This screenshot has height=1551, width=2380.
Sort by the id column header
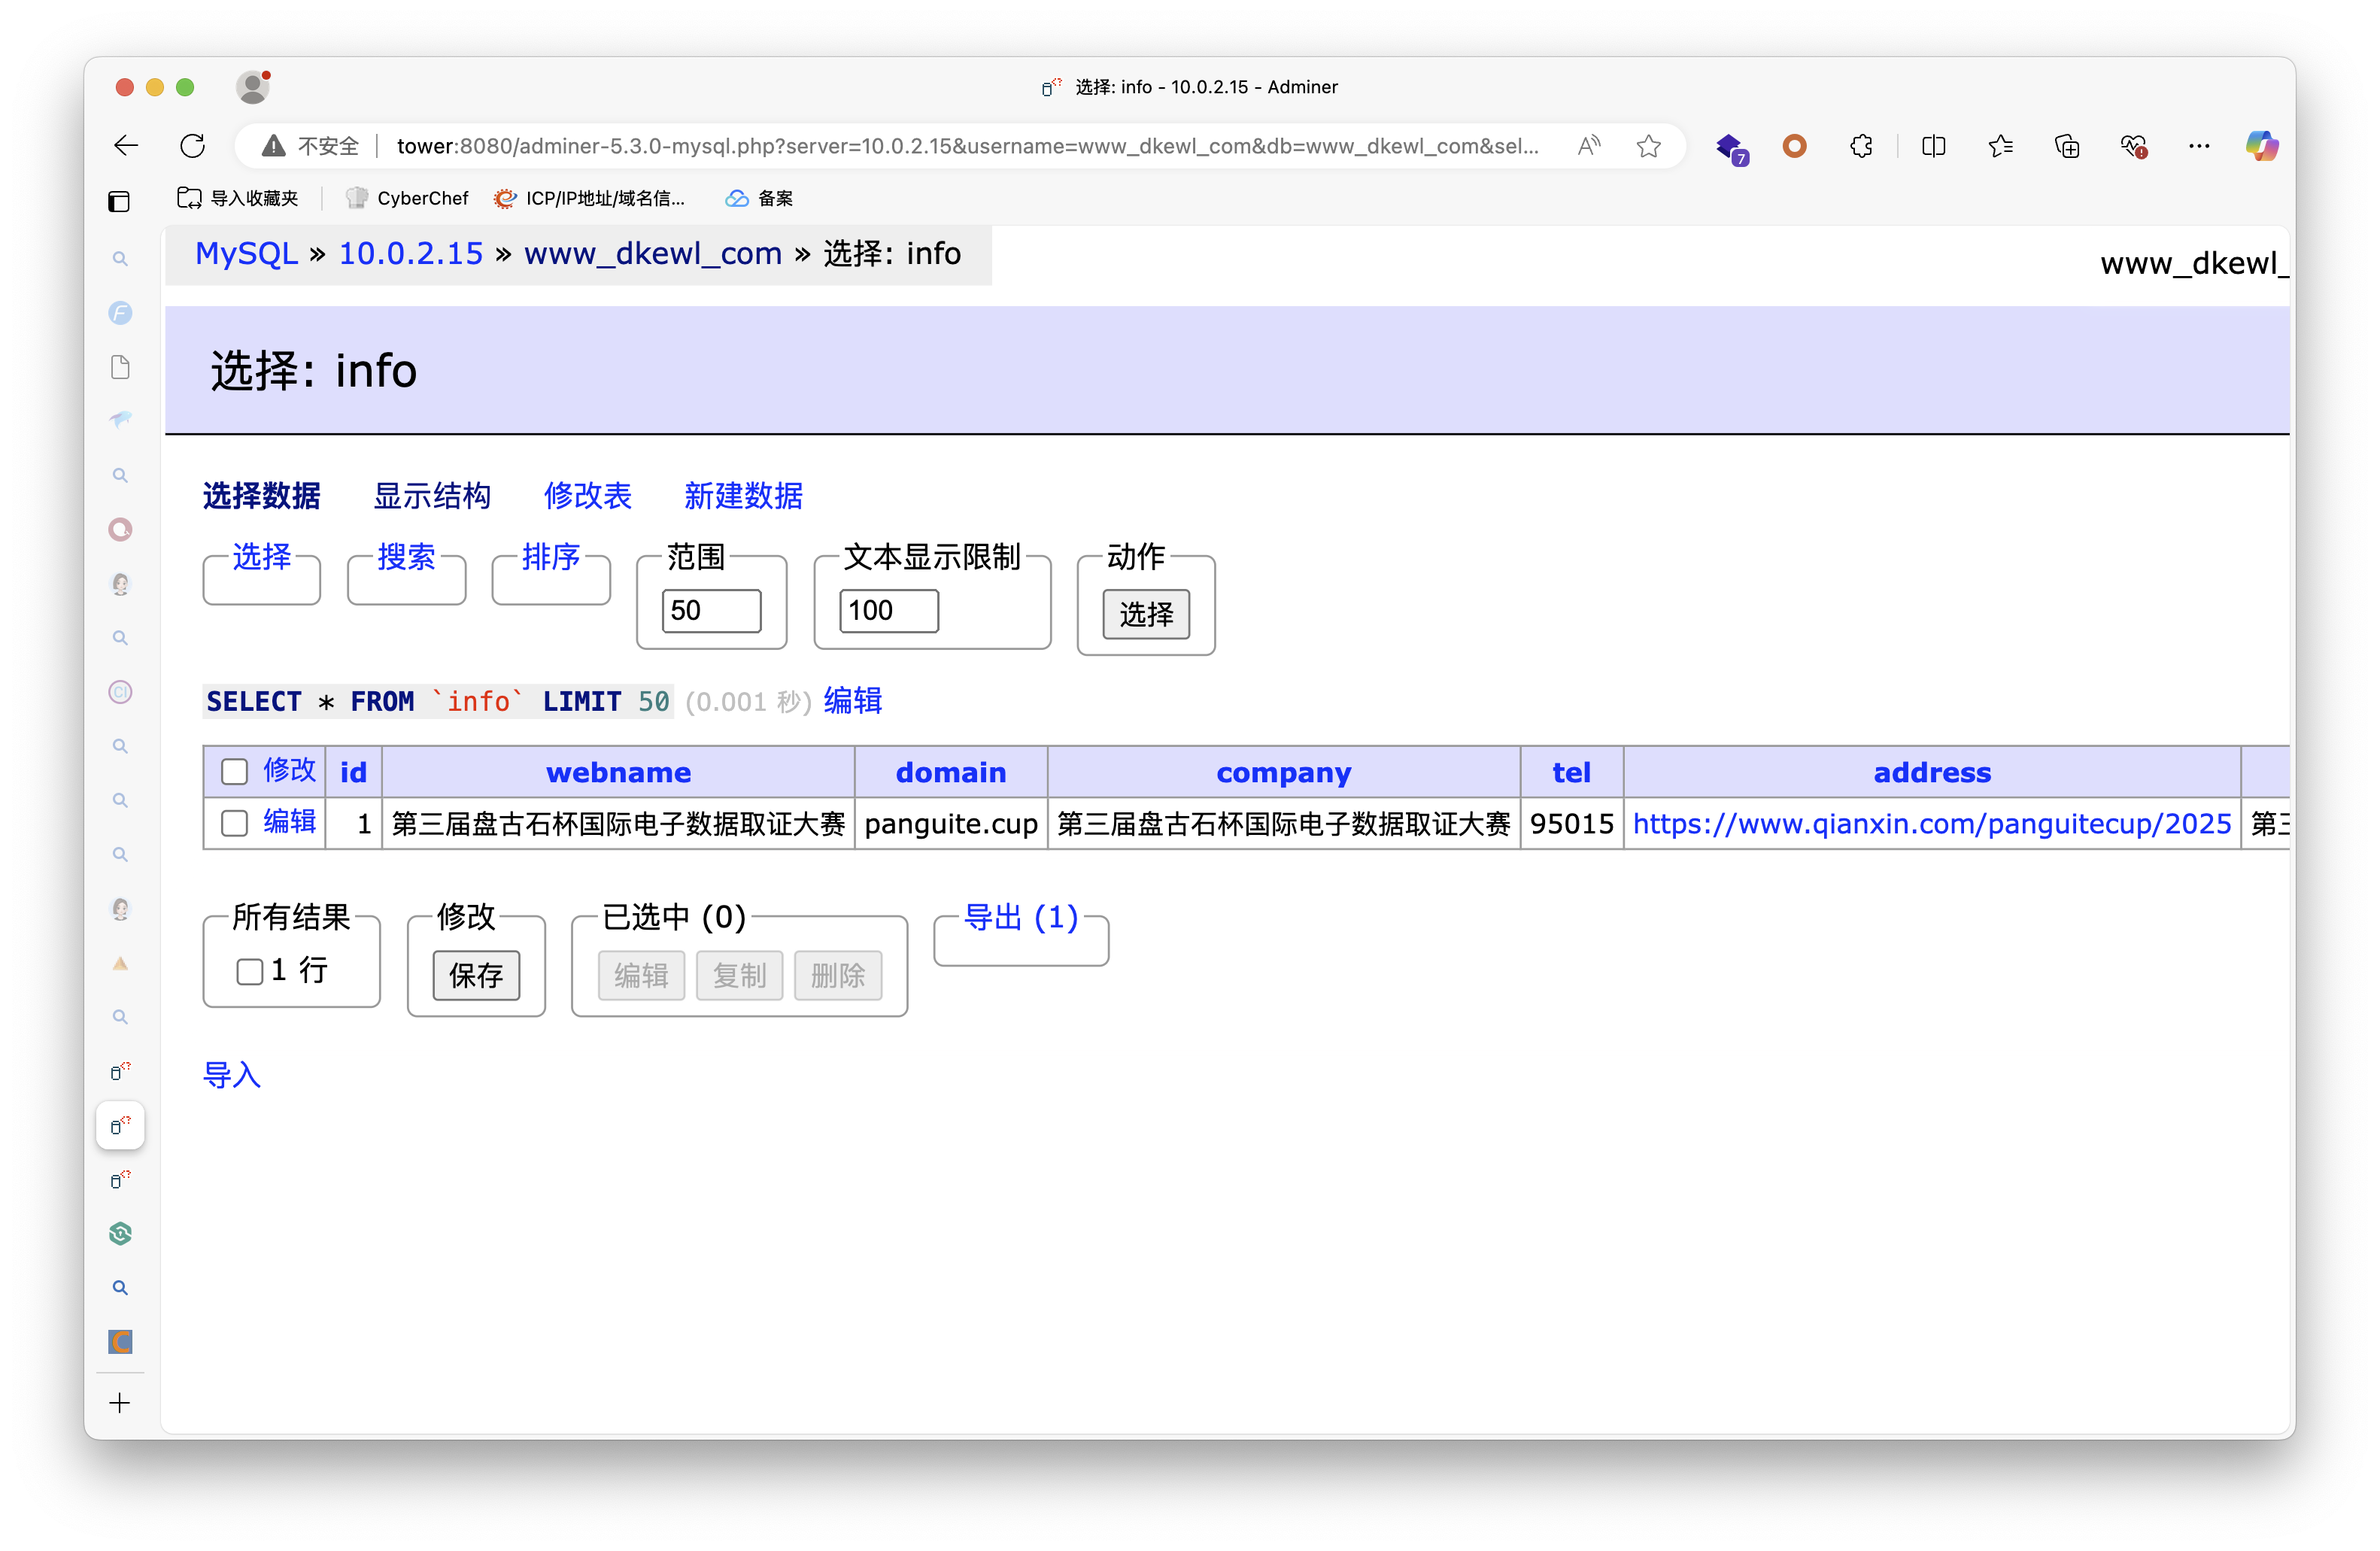pyautogui.click(x=353, y=773)
